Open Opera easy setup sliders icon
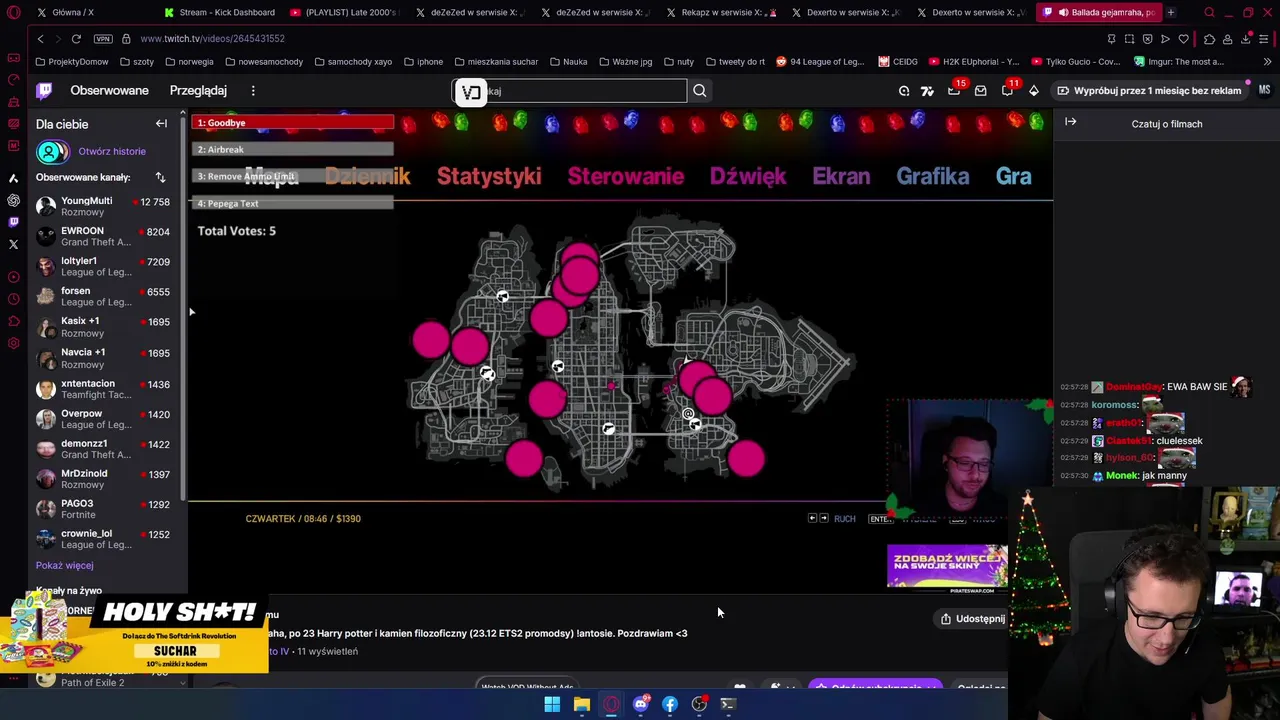The width and height of the screenshot is (1280, 720). coord(1265,39)
